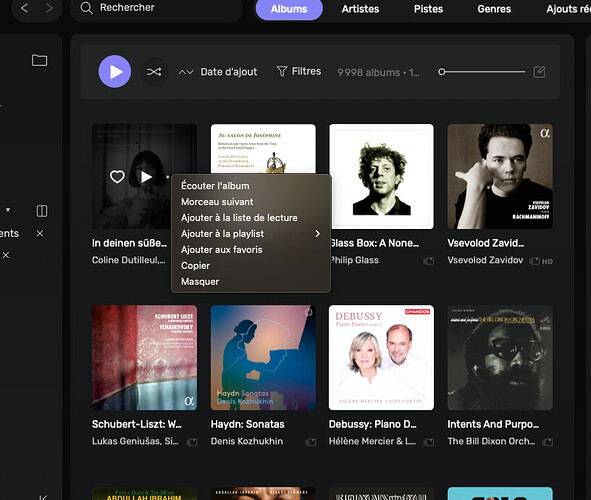Viewport: 591px width, 500px height.
Task: Click the heart icon on In deinen süße album
Action: [117, 176]
